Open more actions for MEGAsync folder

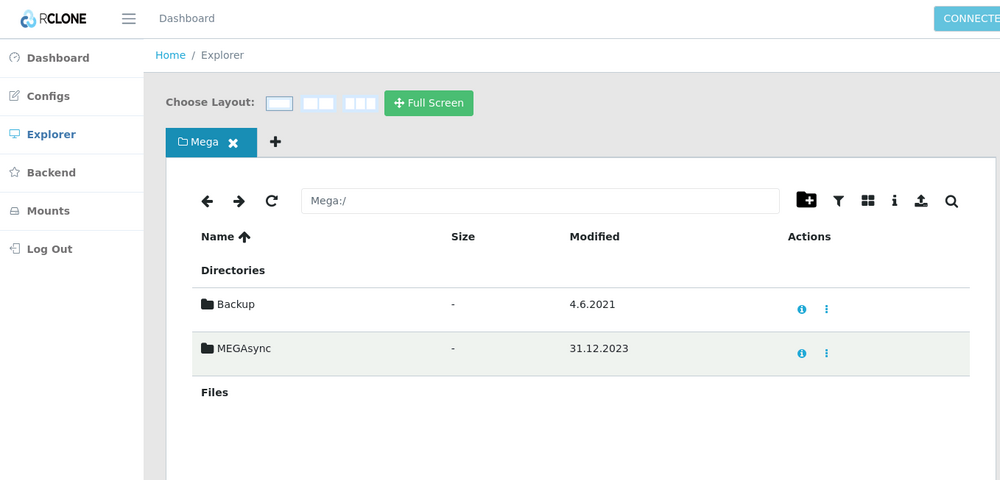pos(827,353)
